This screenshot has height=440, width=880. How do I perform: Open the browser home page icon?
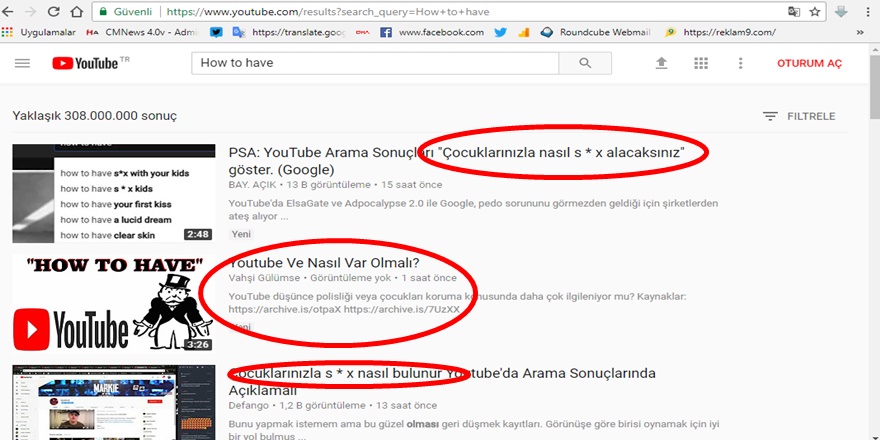click(76, 12)
